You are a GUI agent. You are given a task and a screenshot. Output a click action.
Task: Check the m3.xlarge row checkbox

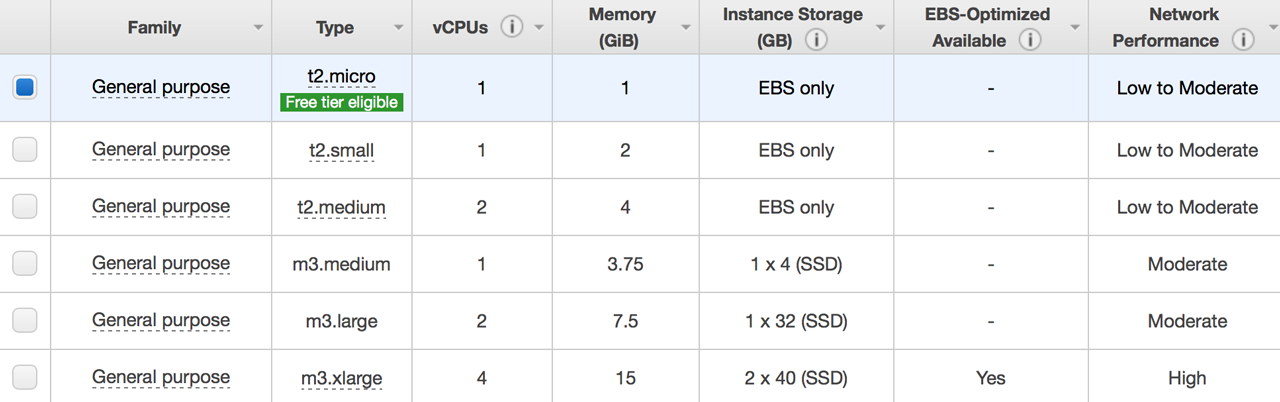(25, 378)
